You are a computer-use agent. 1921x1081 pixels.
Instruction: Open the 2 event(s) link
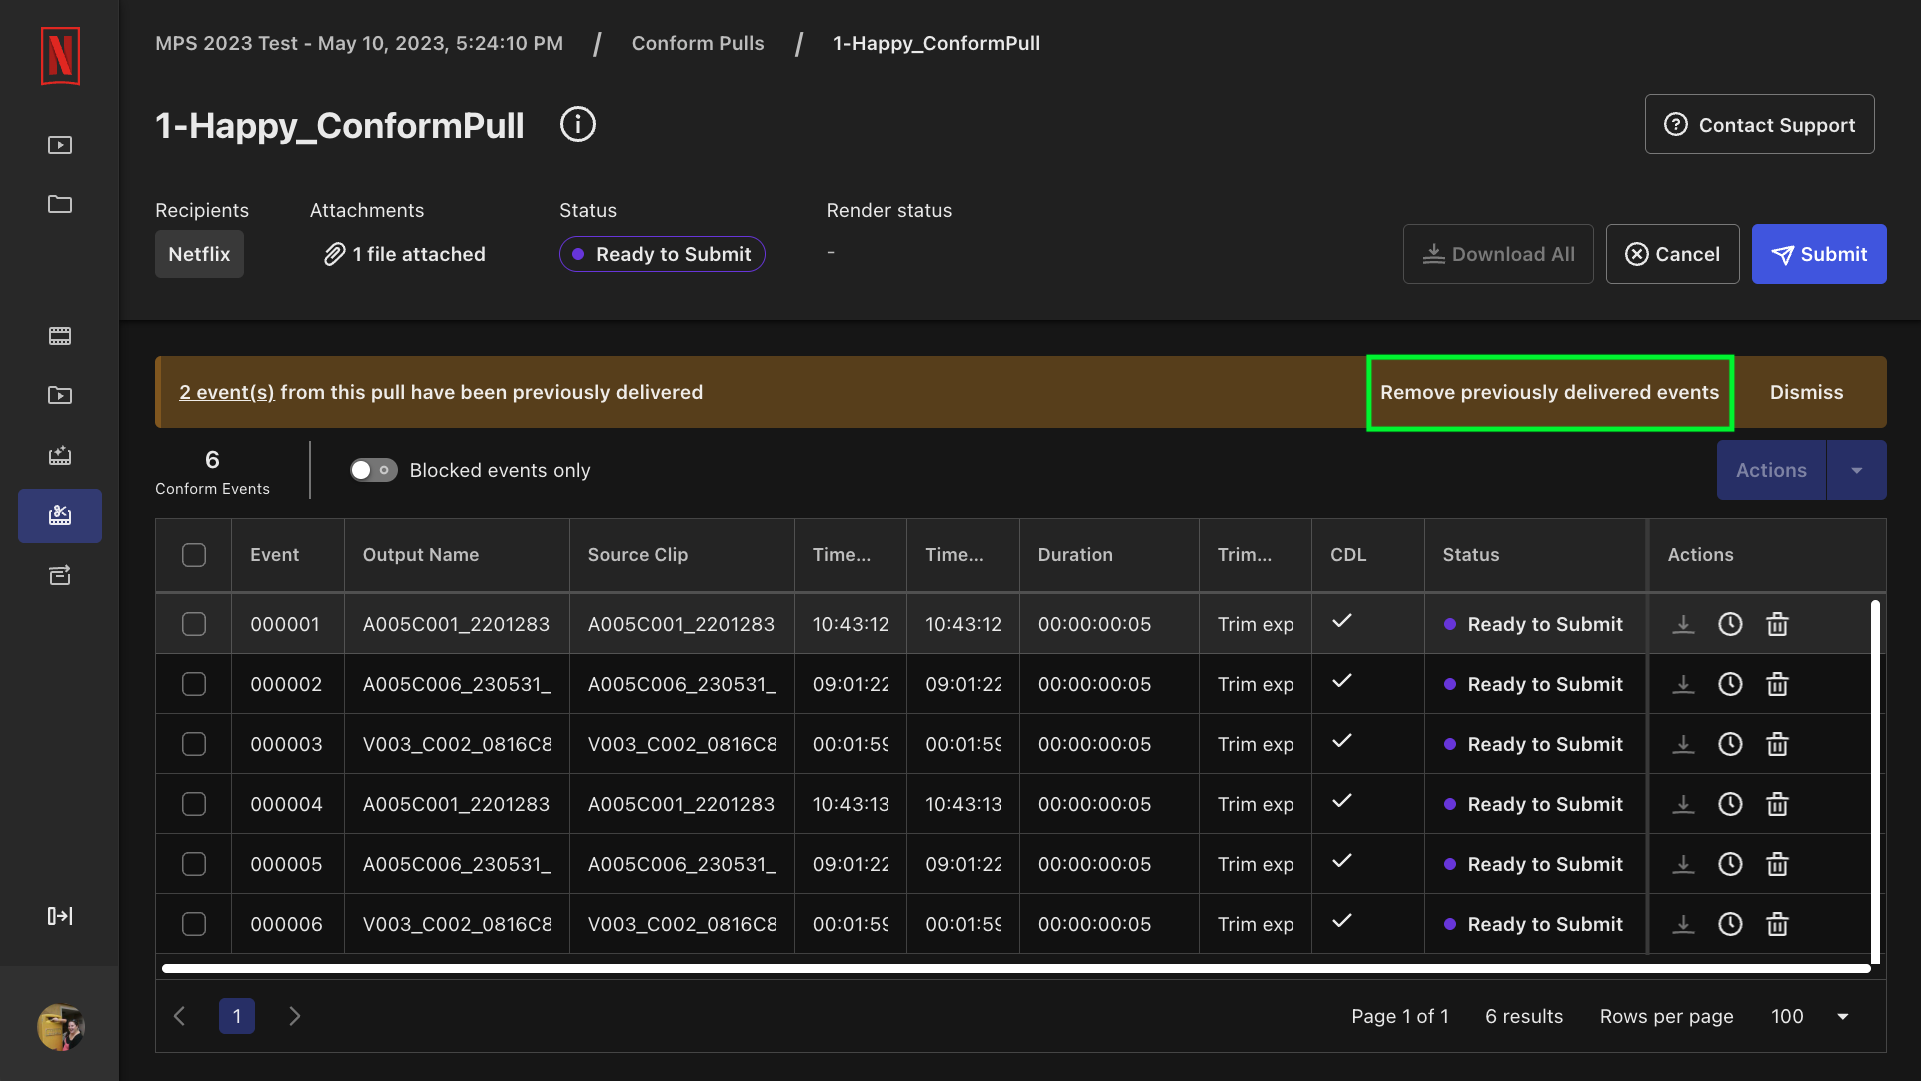[227, 392]
